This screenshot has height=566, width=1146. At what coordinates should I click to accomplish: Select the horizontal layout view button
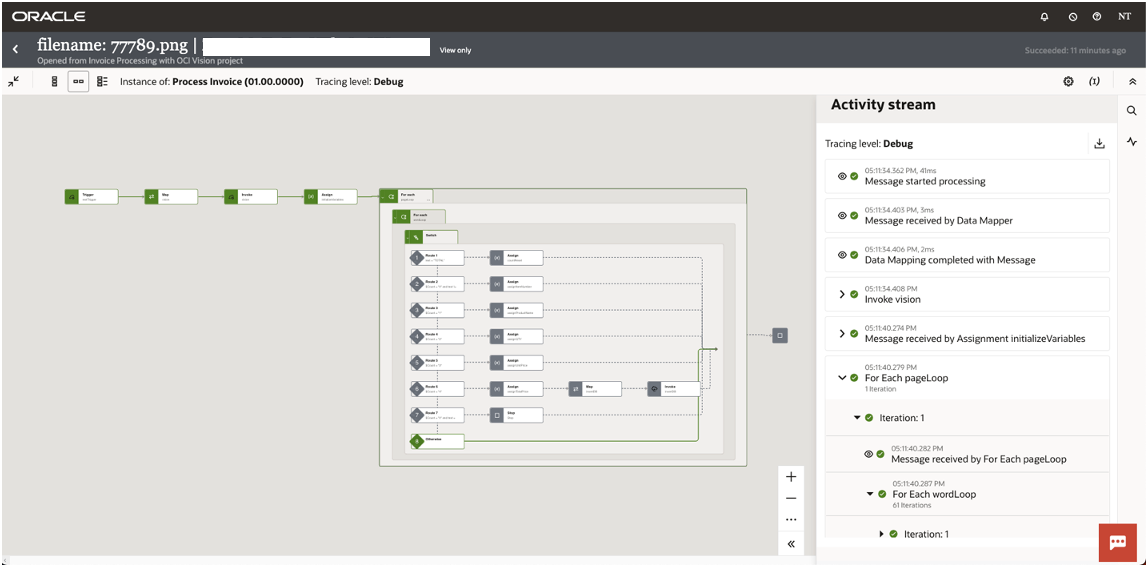pos(78,81)
